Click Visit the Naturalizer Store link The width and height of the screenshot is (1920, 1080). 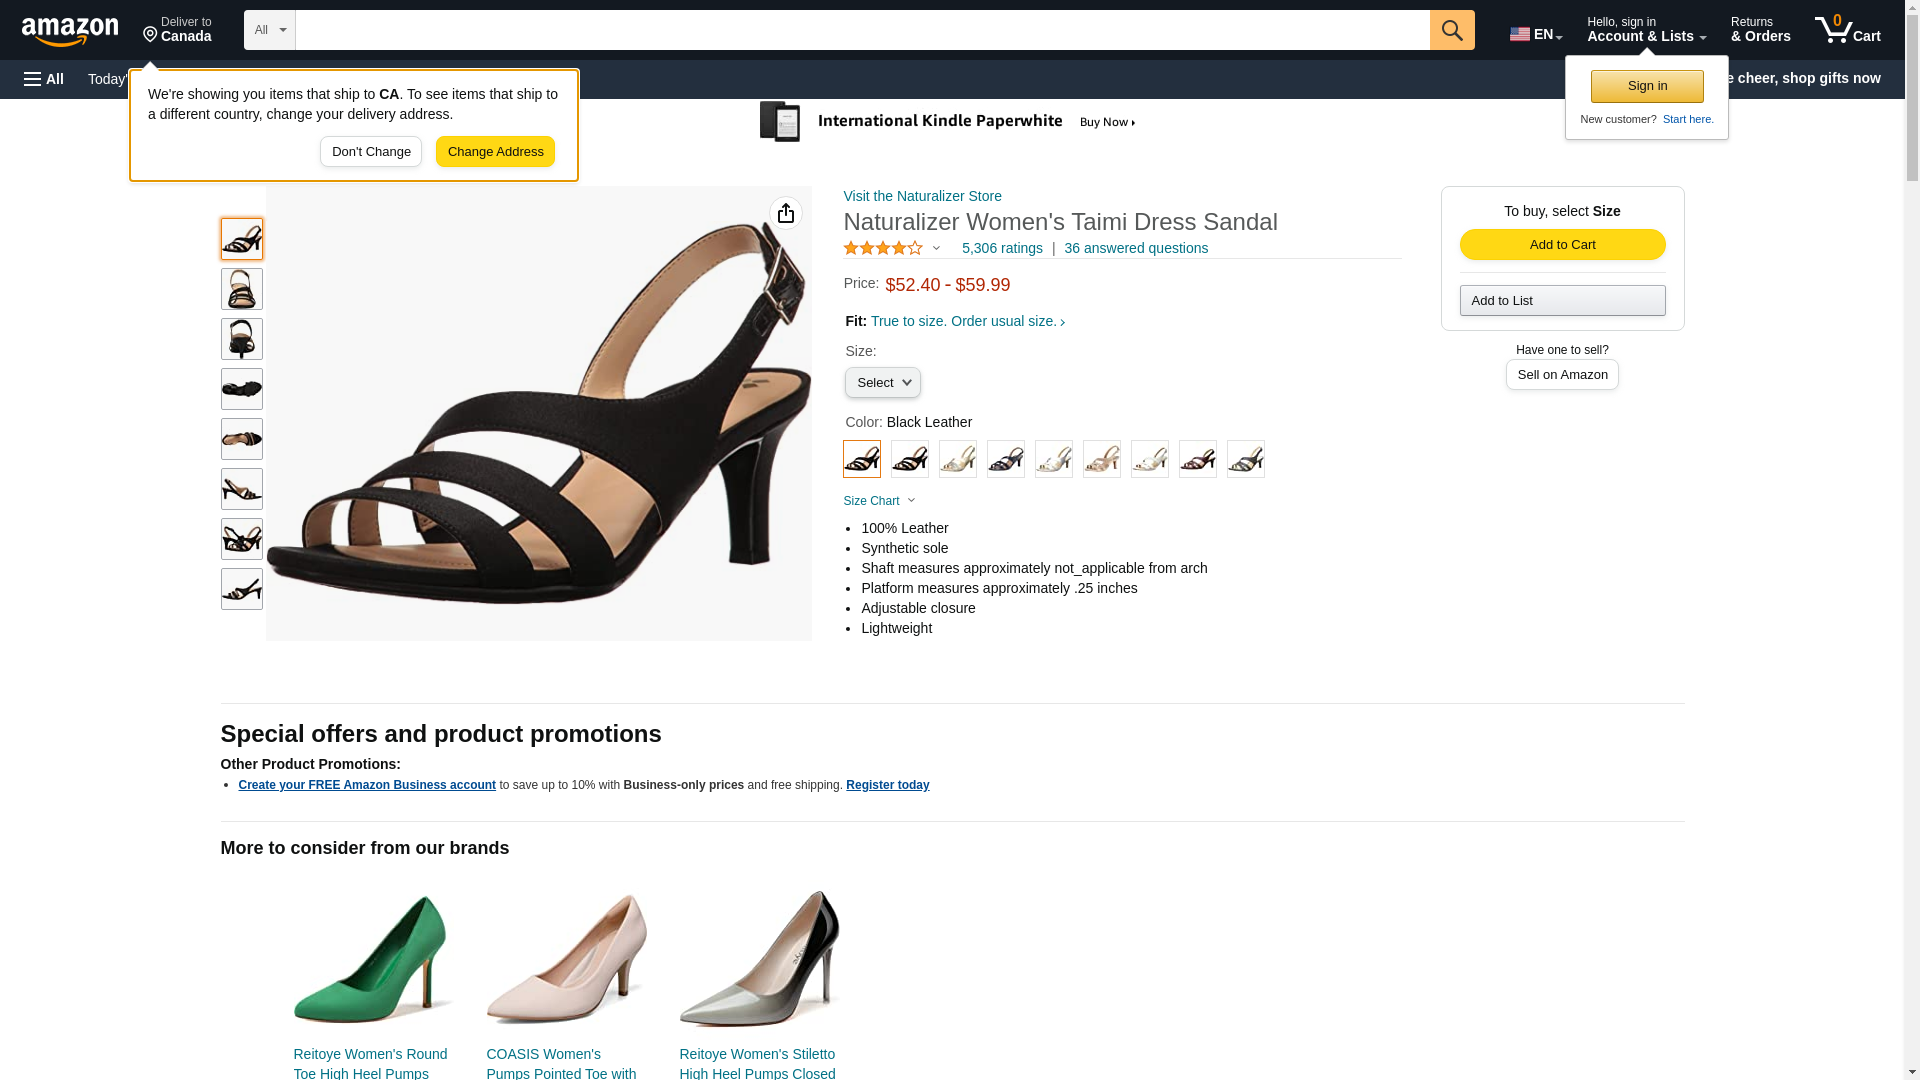[x=922, y=196]
